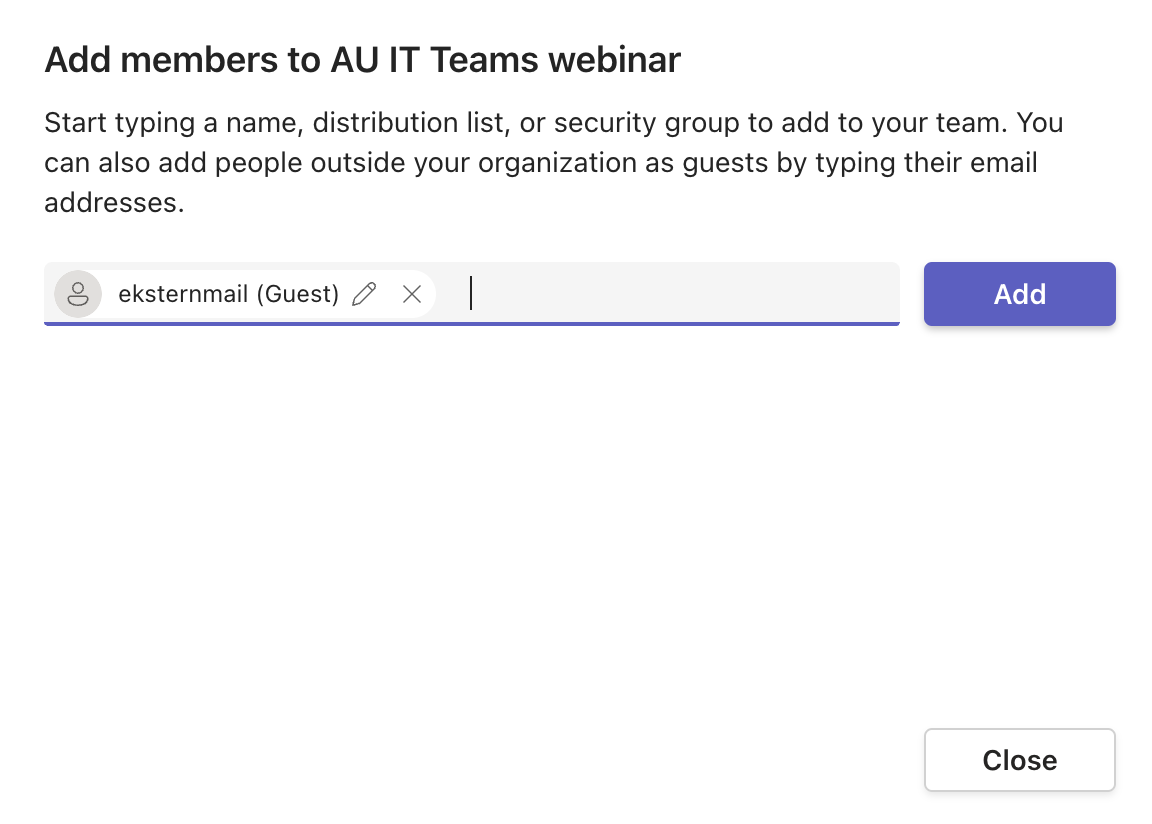
Task: Click the blank area below the input field
Action: pos(470,514)
